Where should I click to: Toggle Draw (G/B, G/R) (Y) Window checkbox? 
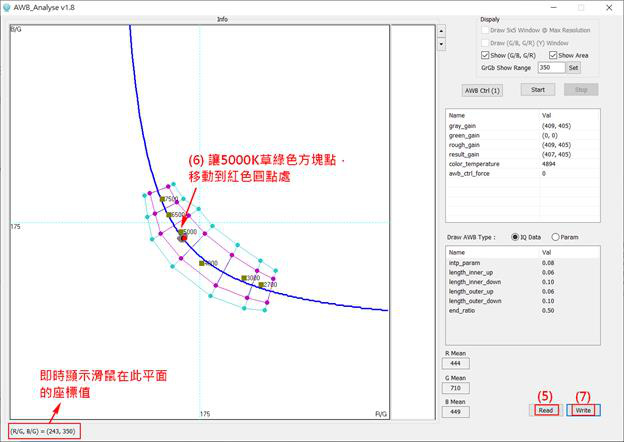coord(485,43)
